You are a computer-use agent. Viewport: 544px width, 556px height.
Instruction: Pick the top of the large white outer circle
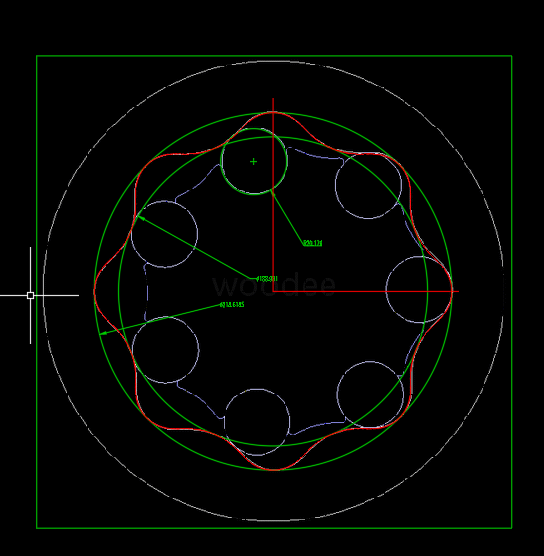click(273, 61)
